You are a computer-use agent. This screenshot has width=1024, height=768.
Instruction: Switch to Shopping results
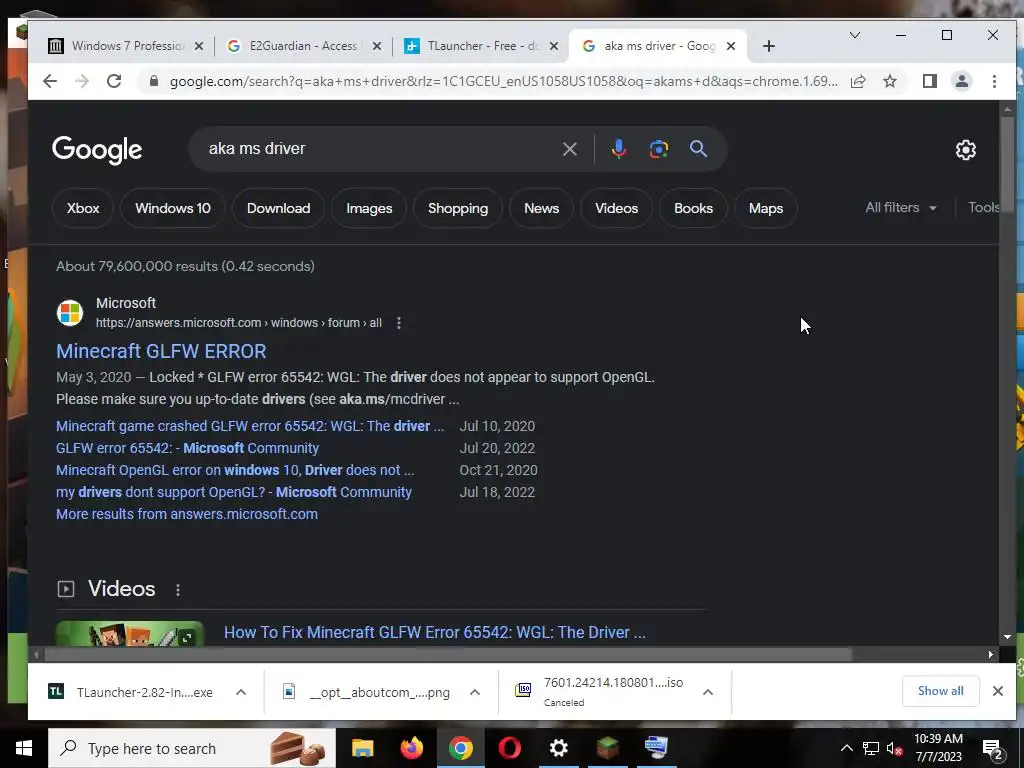click(x=458, y=208)
